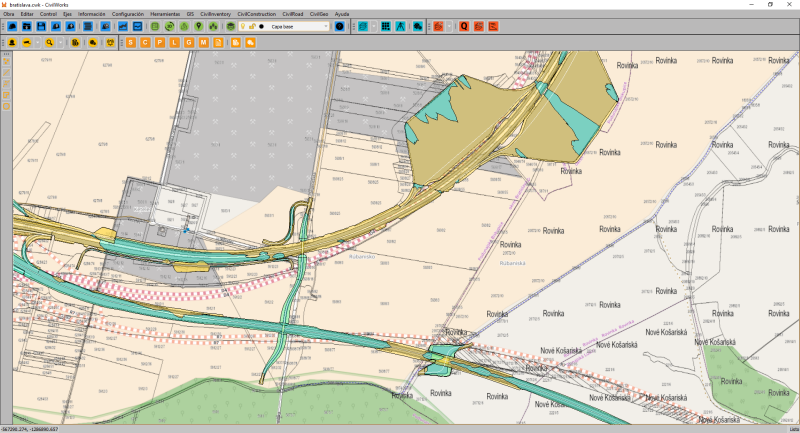Open the Herramientas menu
Image resolution: width=800 pixels, height=433 pixels.
(x=165, y=15)
